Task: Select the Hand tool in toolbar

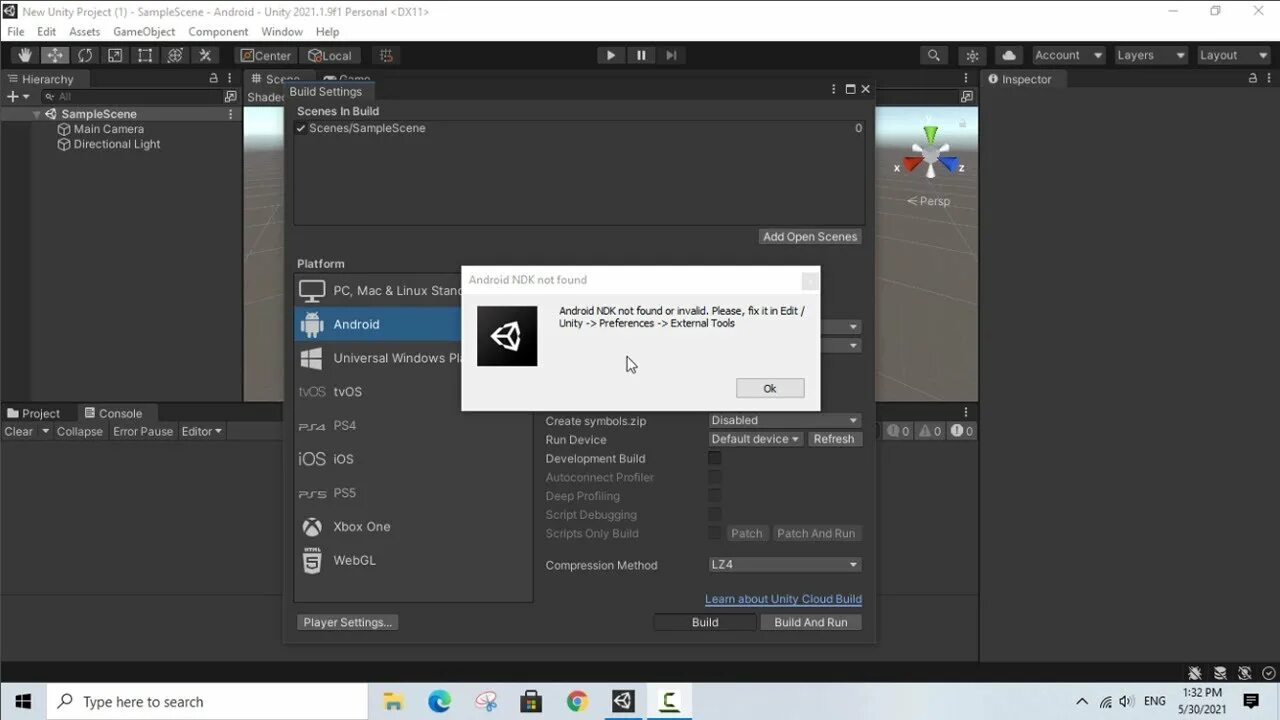Action: [25, 55]
